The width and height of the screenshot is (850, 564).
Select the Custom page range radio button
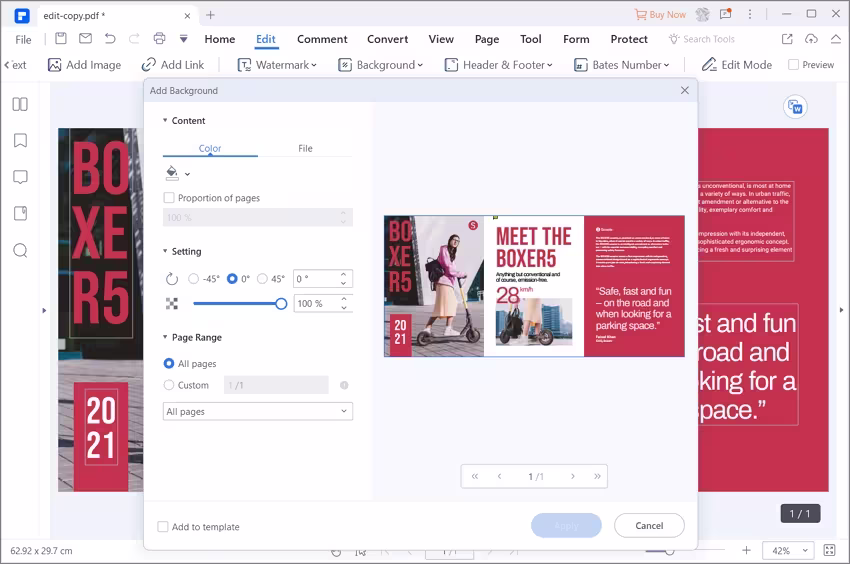169,385
